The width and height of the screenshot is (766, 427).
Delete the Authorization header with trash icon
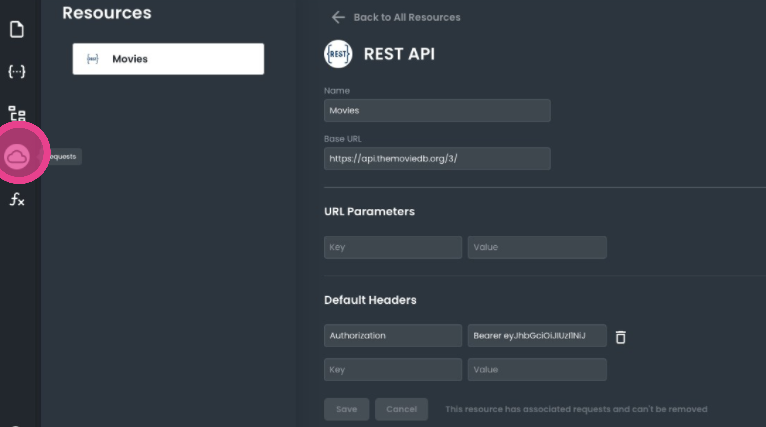pyautogui.click(x=620, y=337)
